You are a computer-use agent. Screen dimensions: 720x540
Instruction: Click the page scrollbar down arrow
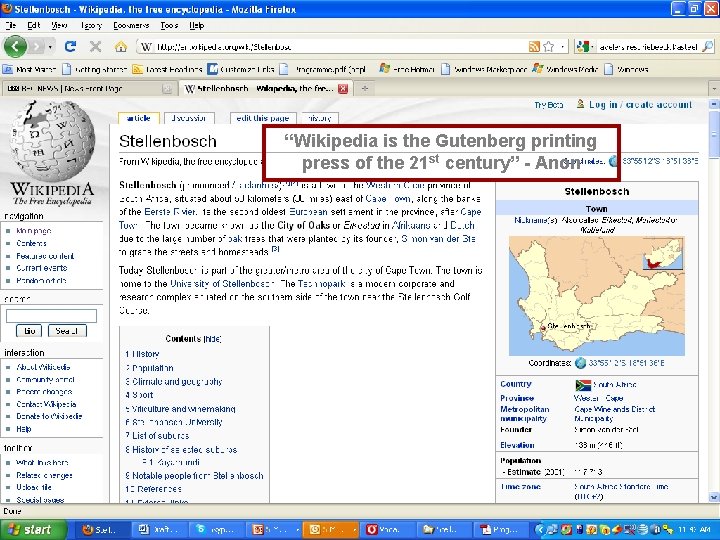pos(714,497)
